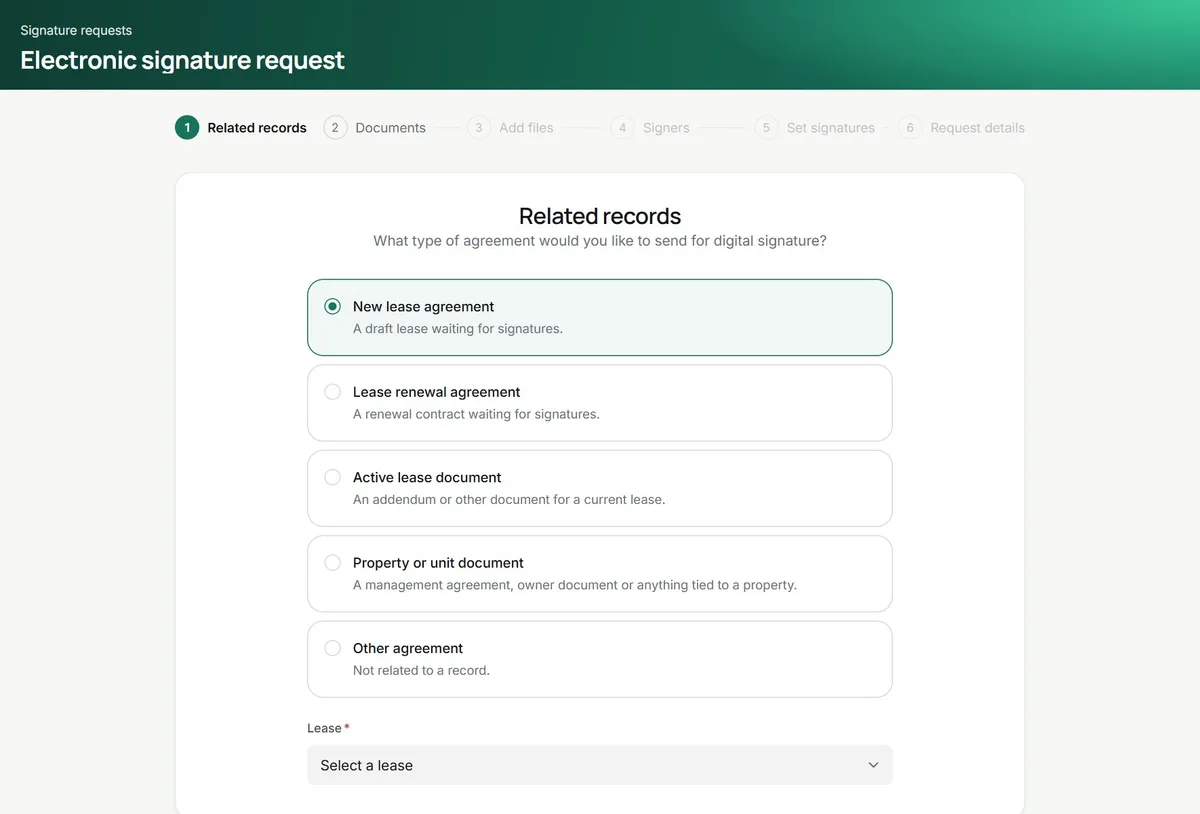1200x814 pixels.
Task: Select the Other agreement radio button
Action: [x=333, y=649]
